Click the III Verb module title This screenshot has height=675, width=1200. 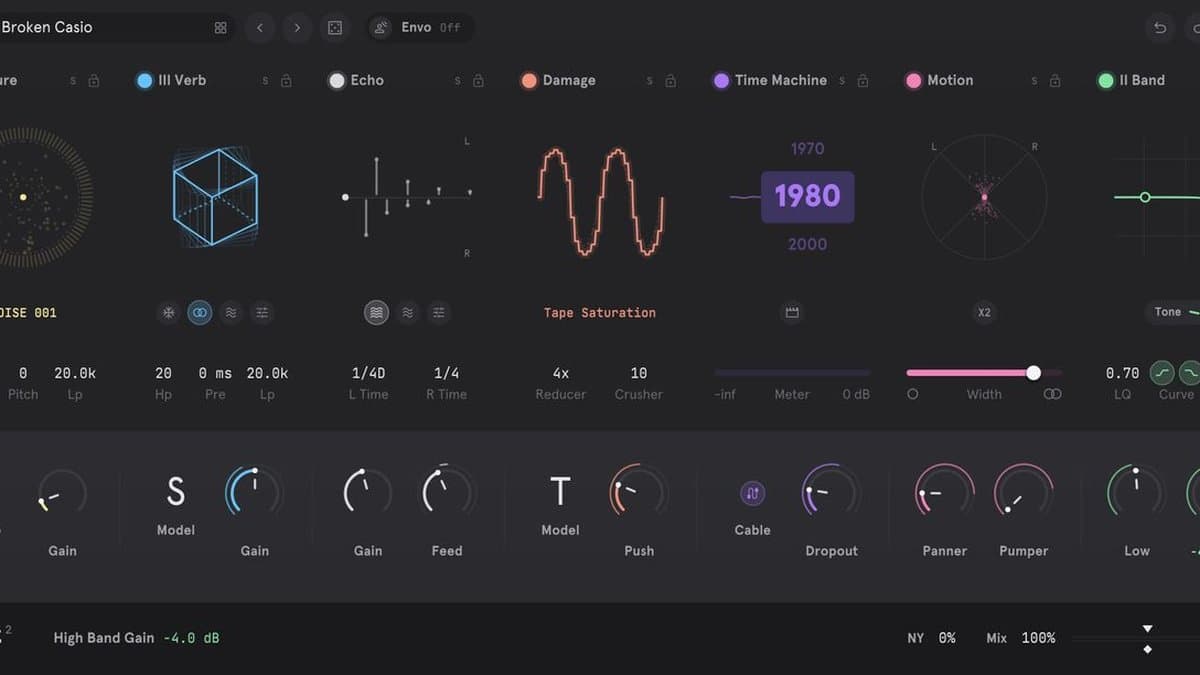point(182,81)
